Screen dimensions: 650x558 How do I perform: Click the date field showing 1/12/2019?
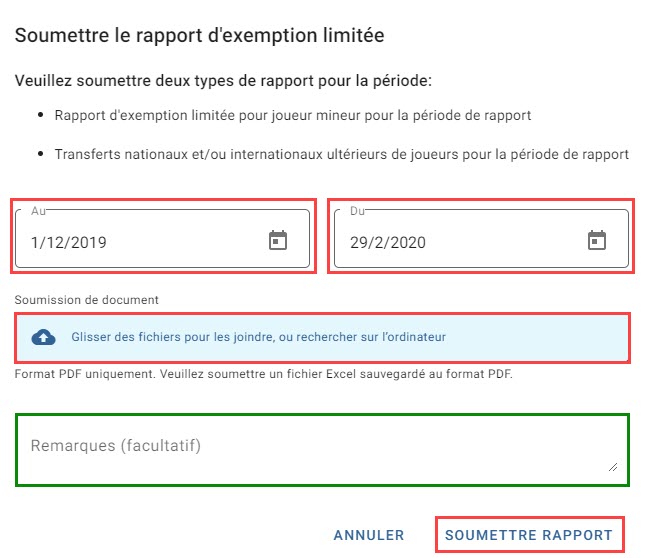pos(162,238)
